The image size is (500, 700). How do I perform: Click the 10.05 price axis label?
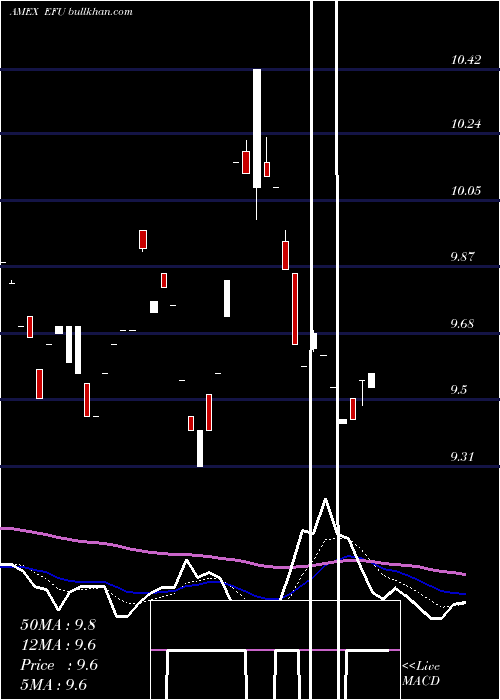466,191
